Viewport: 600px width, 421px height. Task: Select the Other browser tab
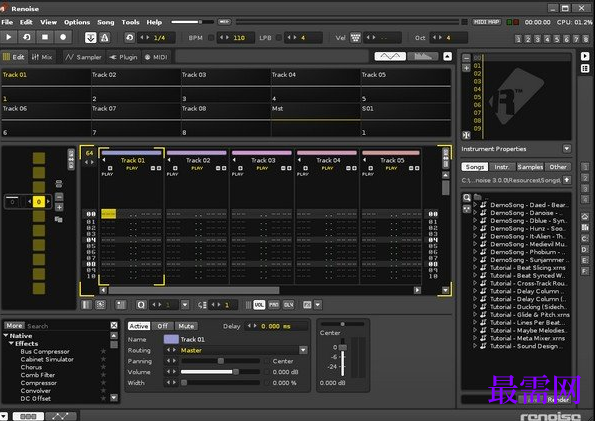(558, 167)
